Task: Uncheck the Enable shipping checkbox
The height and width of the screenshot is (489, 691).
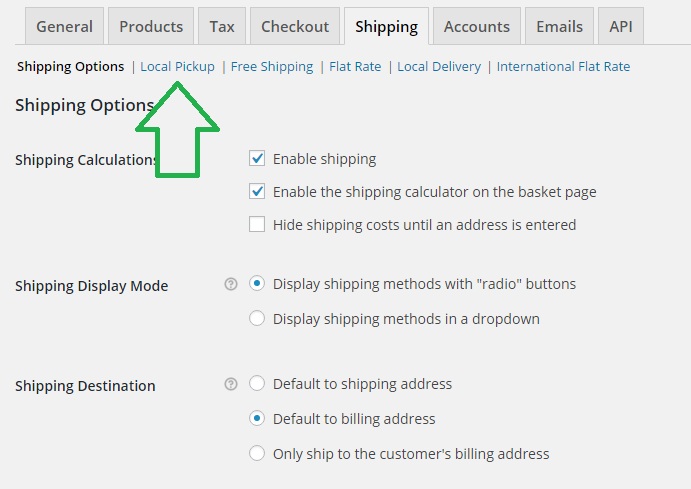Action: point(257,158)
